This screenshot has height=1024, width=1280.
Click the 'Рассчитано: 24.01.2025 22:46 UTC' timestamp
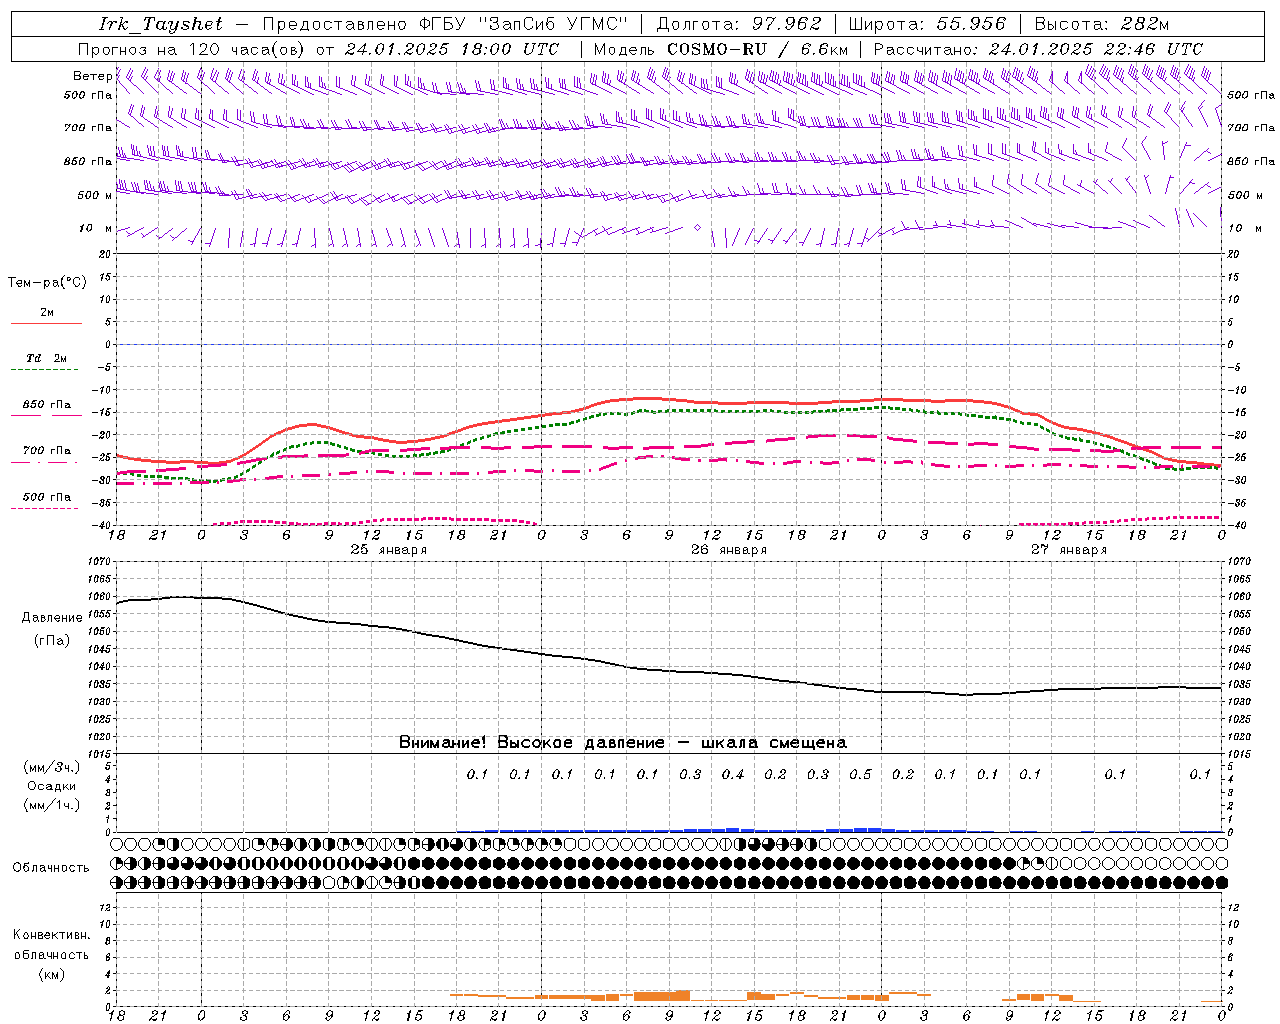(x=1038, y=49)
